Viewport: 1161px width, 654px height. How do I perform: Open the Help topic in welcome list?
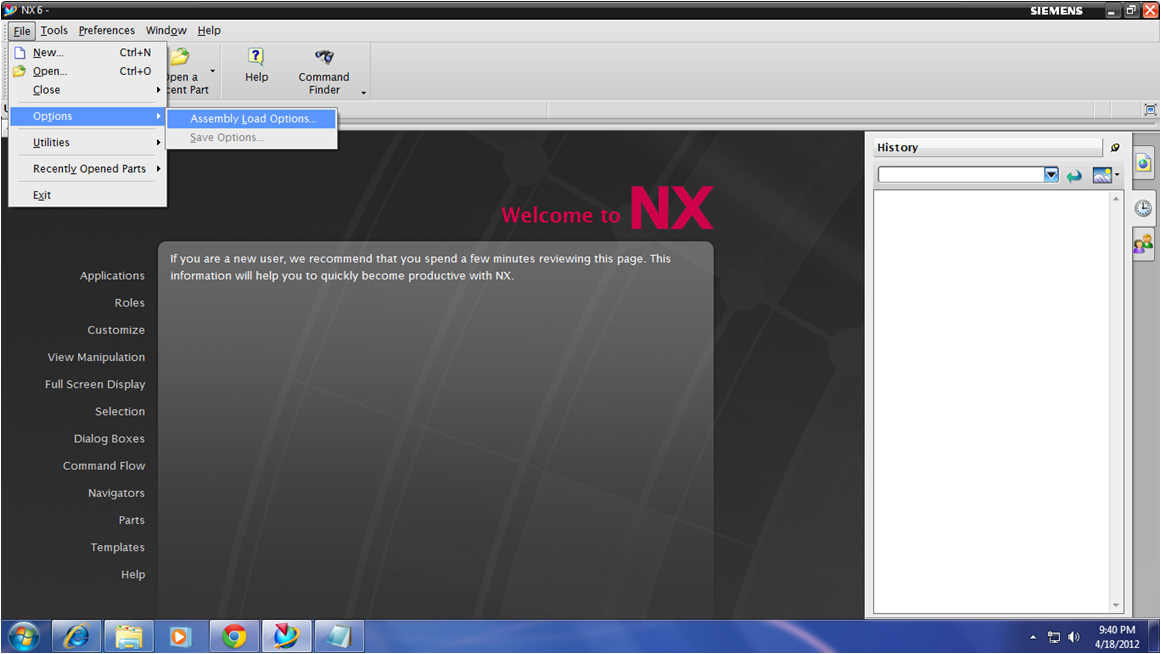133,575
